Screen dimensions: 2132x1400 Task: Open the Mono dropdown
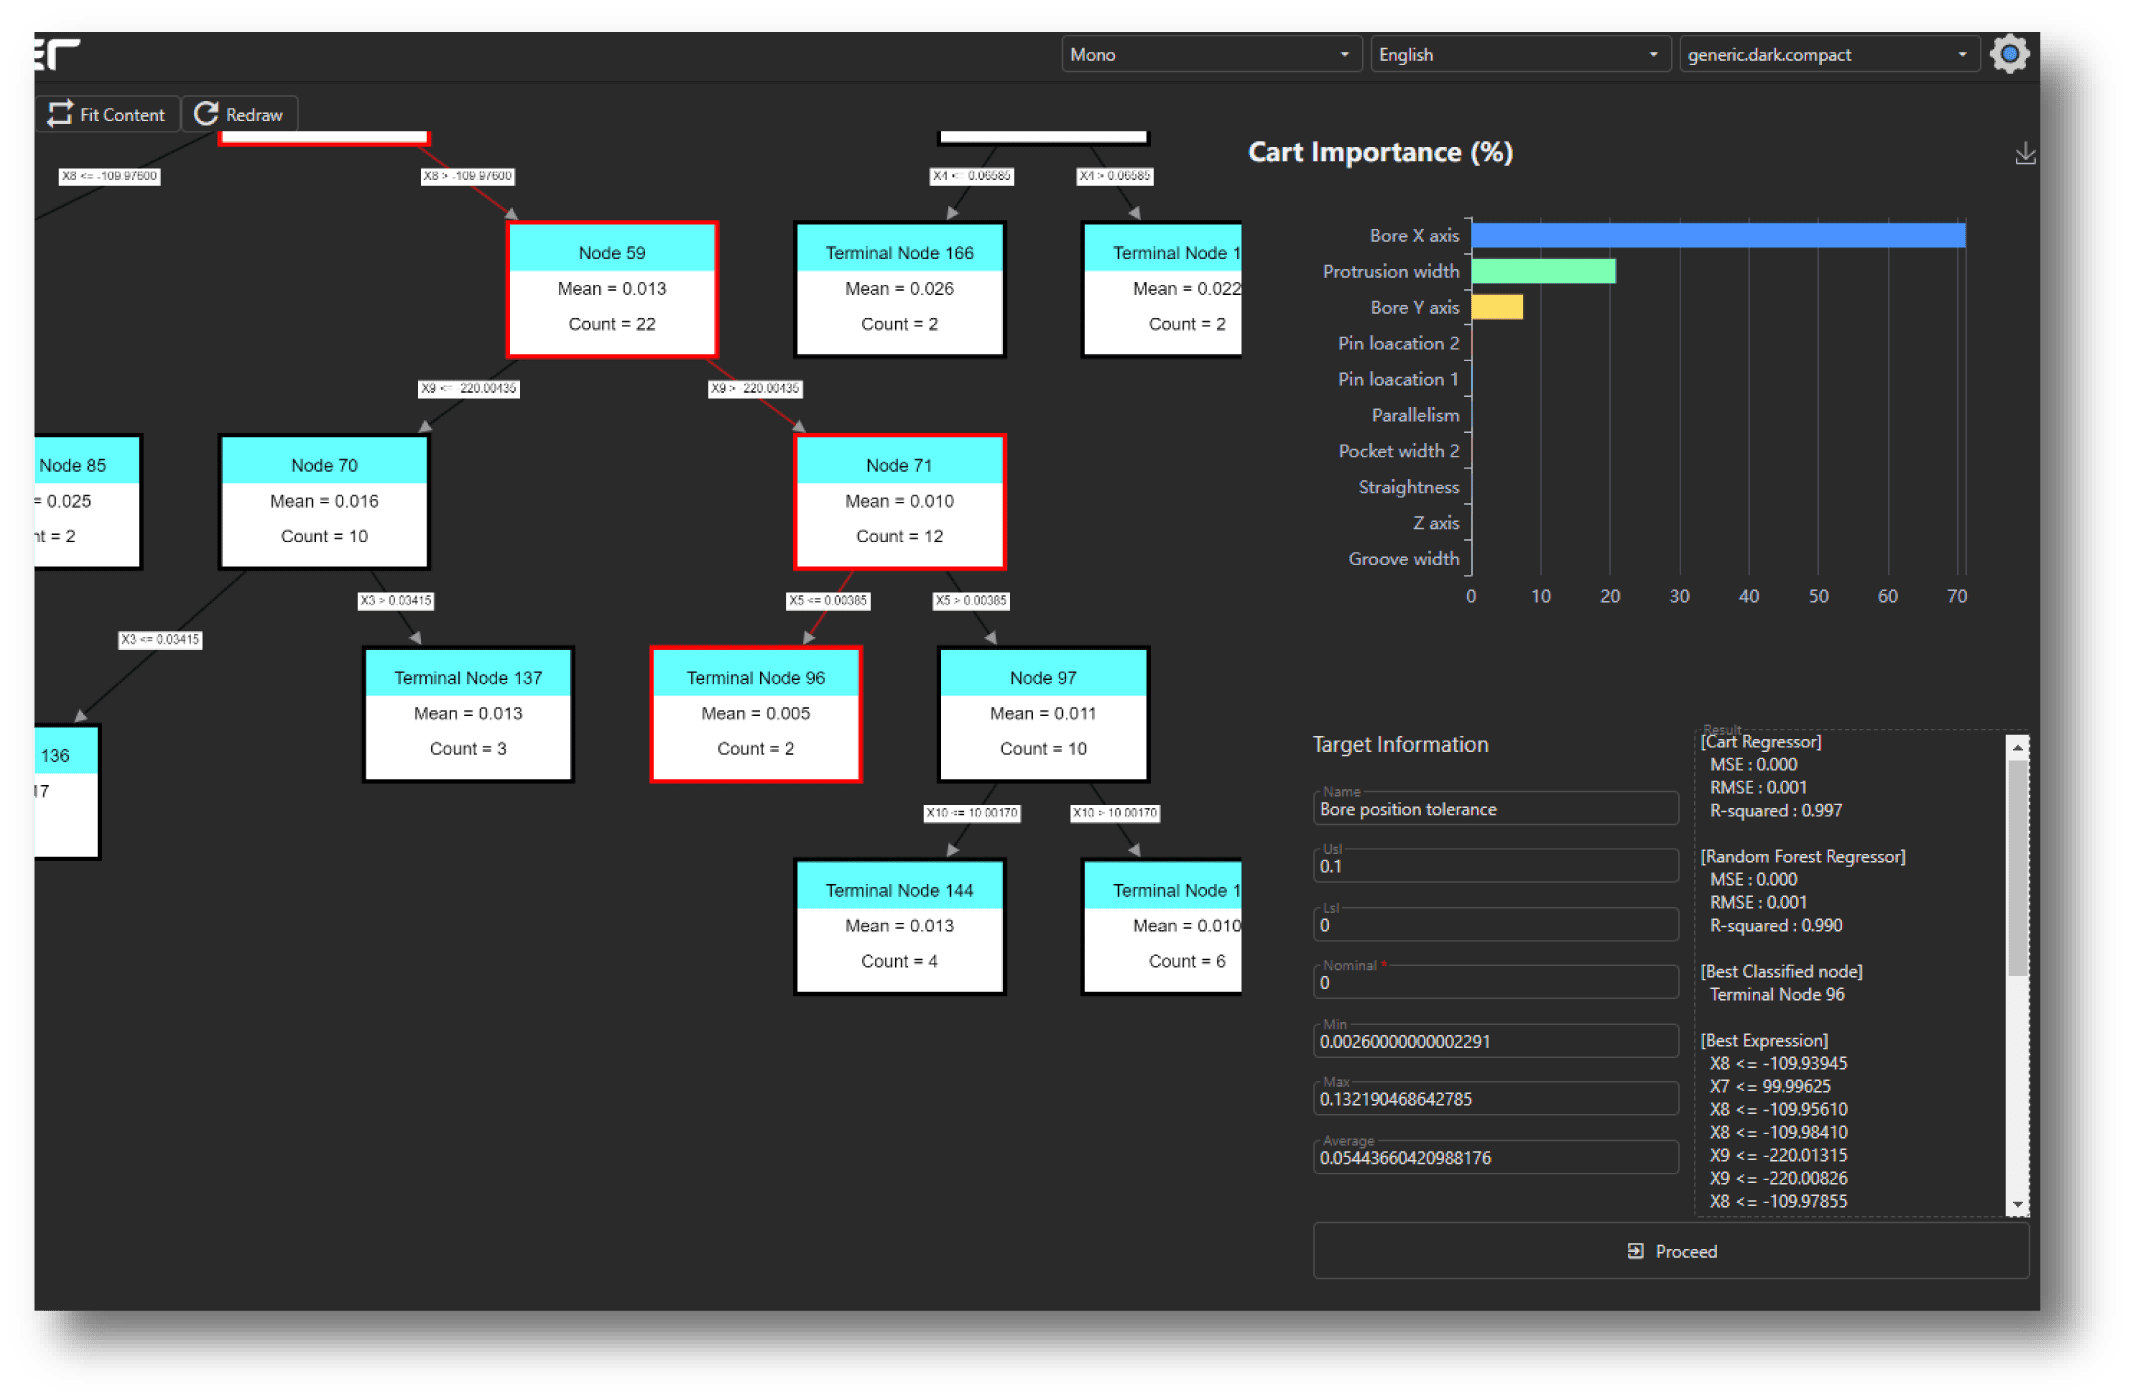coord(1210,55)
